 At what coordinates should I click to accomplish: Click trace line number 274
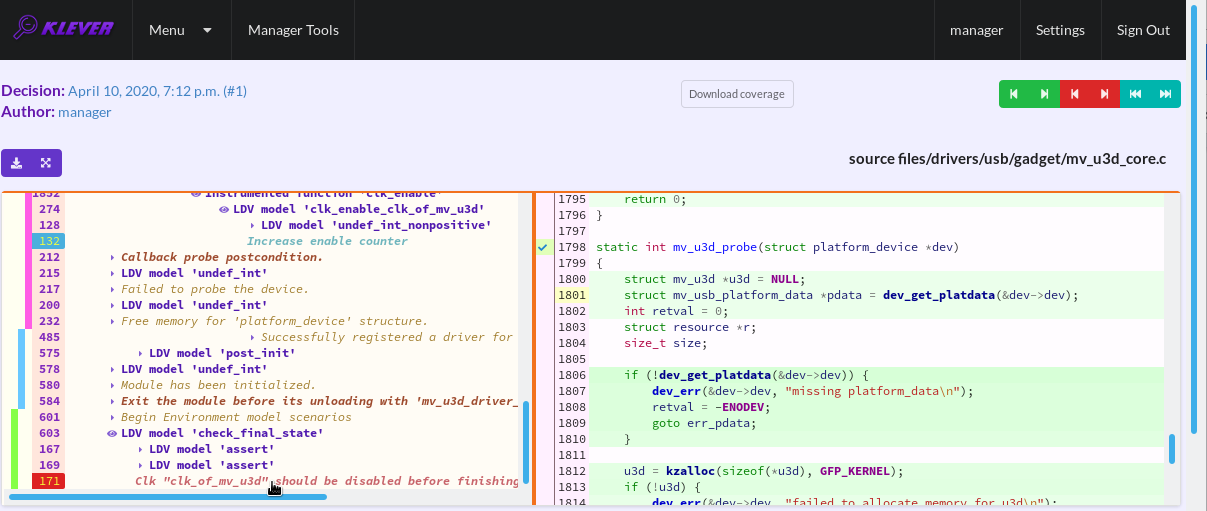pyautogui.click(x=50, y=209)
